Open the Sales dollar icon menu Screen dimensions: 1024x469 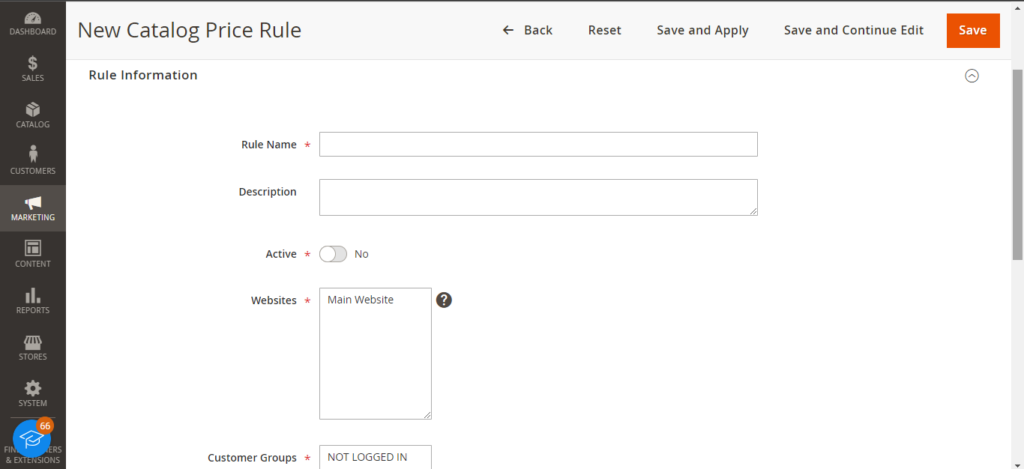point(33,69)
